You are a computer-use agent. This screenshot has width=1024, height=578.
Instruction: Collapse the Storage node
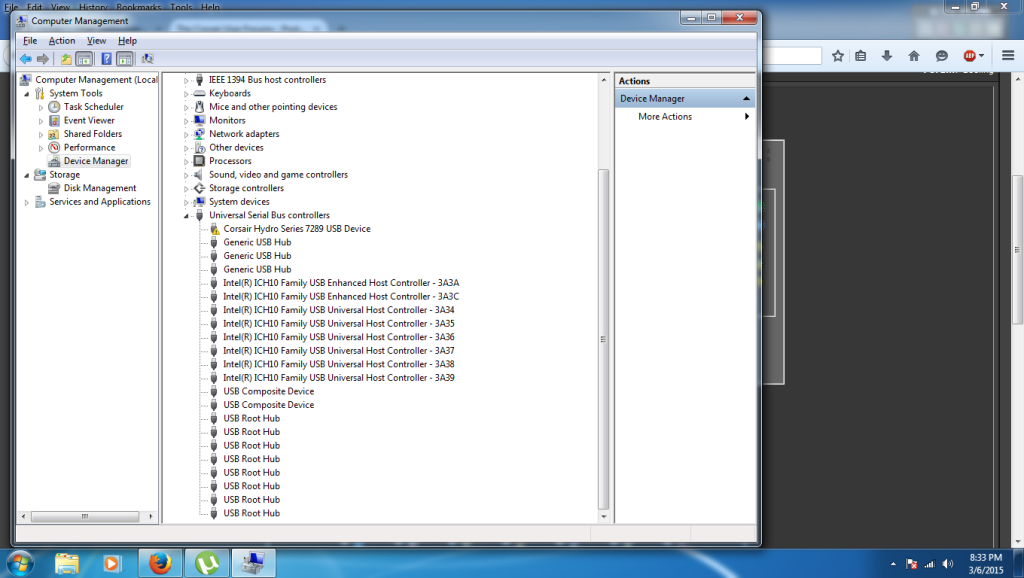27,176
